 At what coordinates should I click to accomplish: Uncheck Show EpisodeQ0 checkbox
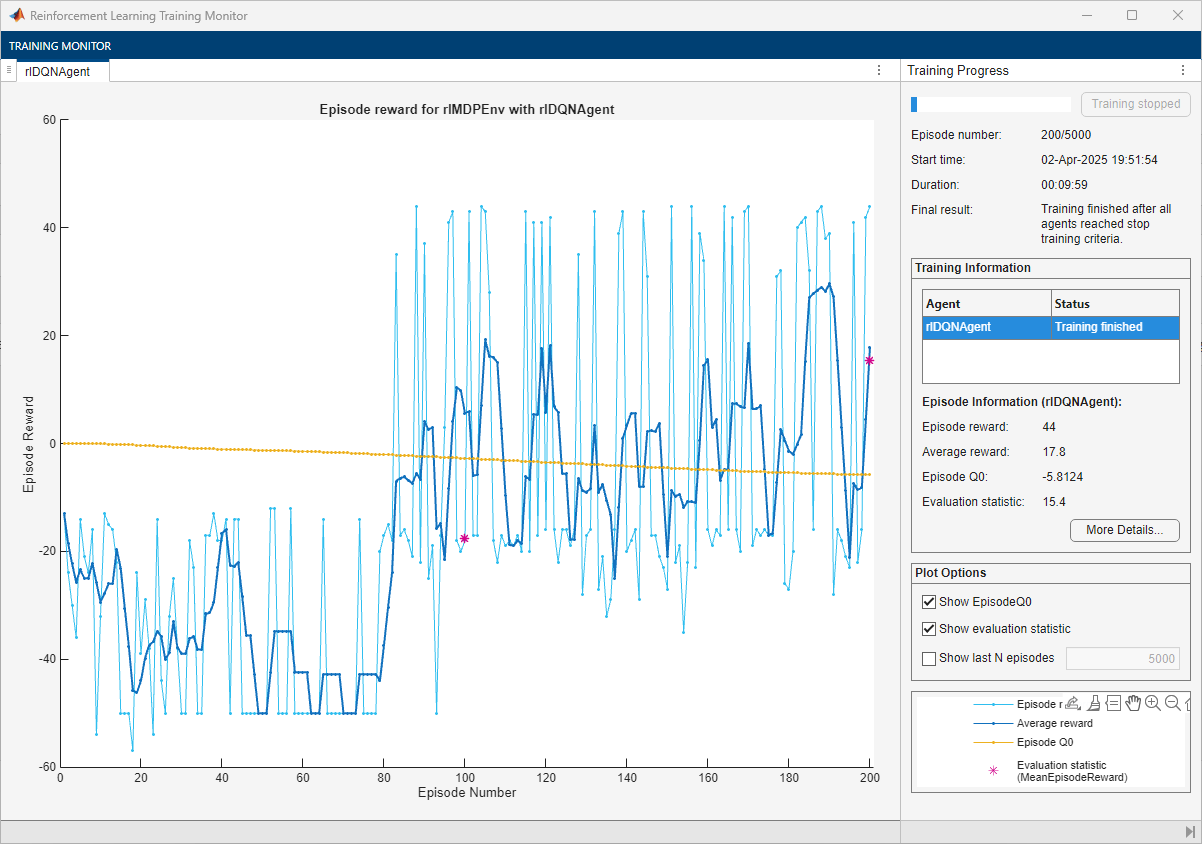point(929,602)
